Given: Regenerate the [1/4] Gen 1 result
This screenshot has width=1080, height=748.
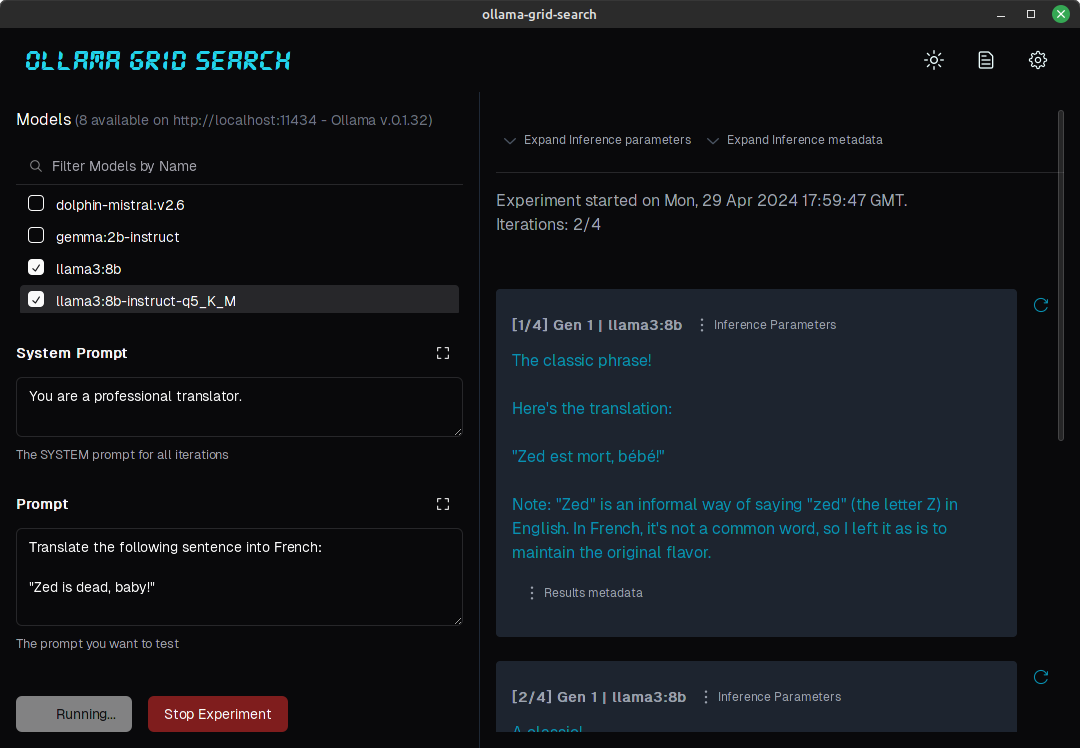Looking at the screenshot, I should pyautogui.click(x=1041, y=305).
